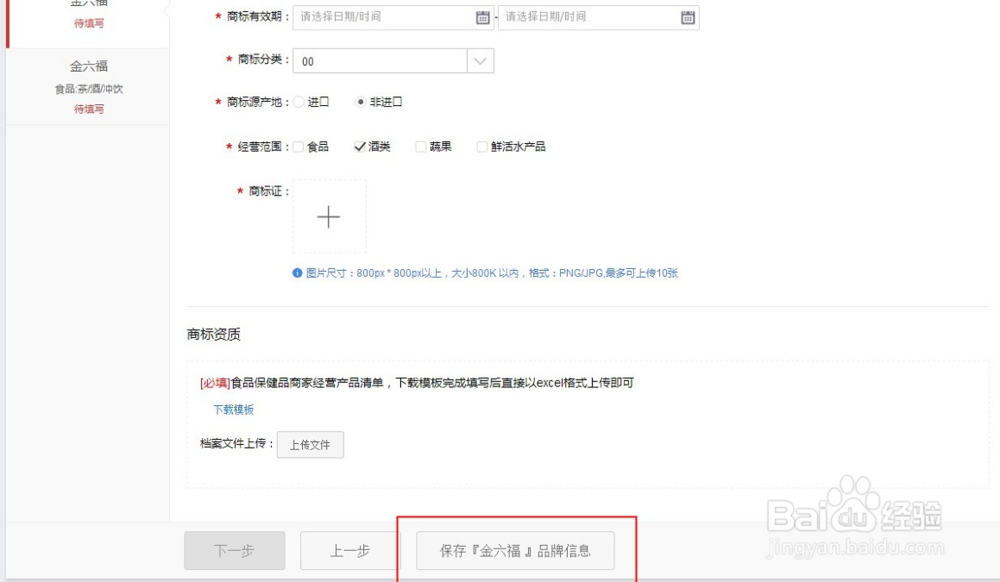Select the 非进口 radio button
The image size is (1000, 582).
(360, 102)
